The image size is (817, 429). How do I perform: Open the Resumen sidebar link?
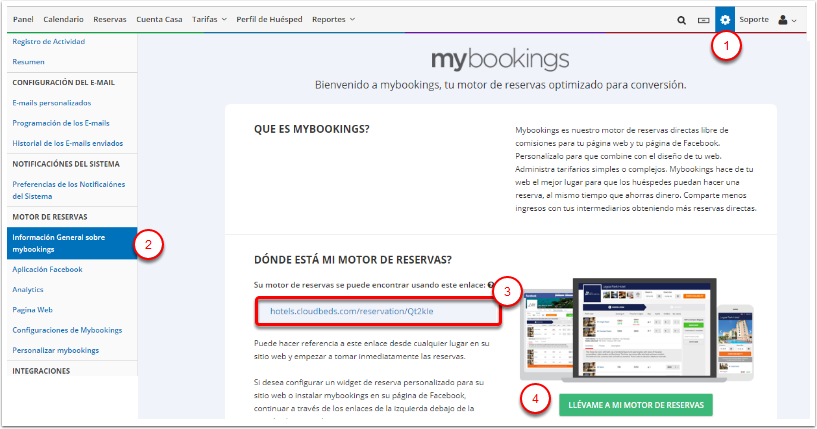click(x=28, y=62)
